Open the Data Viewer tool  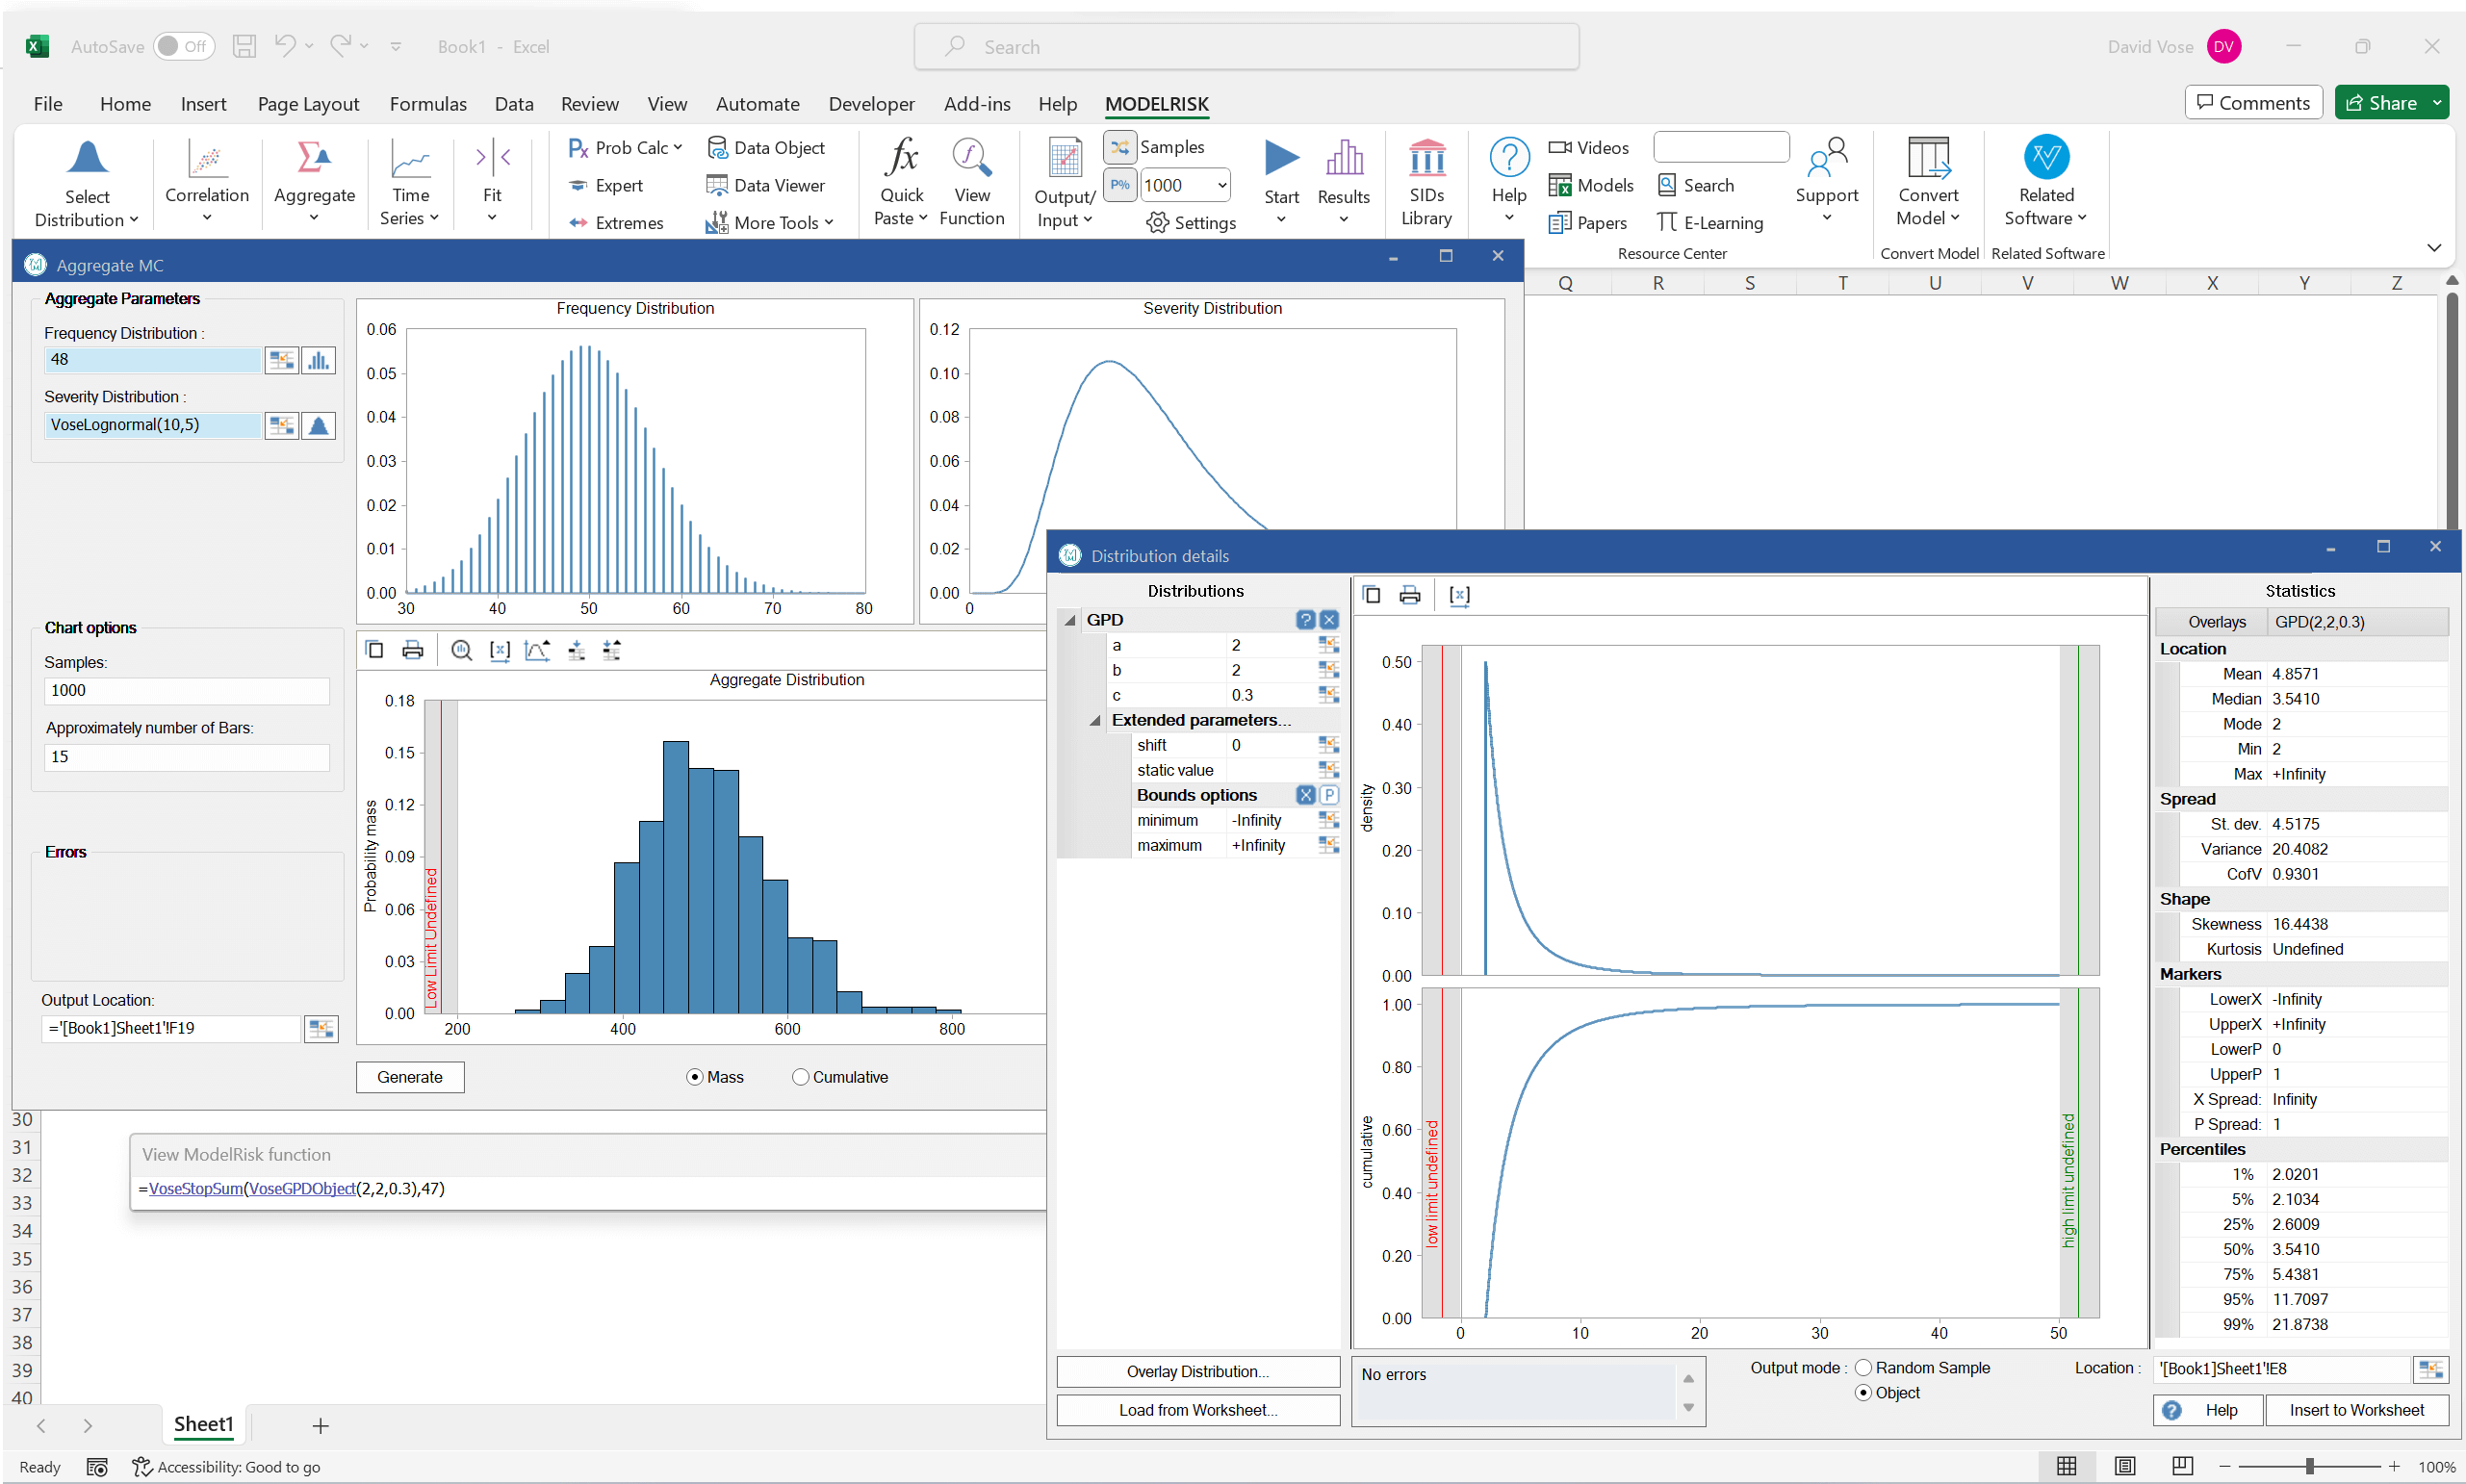click(768, 185)
